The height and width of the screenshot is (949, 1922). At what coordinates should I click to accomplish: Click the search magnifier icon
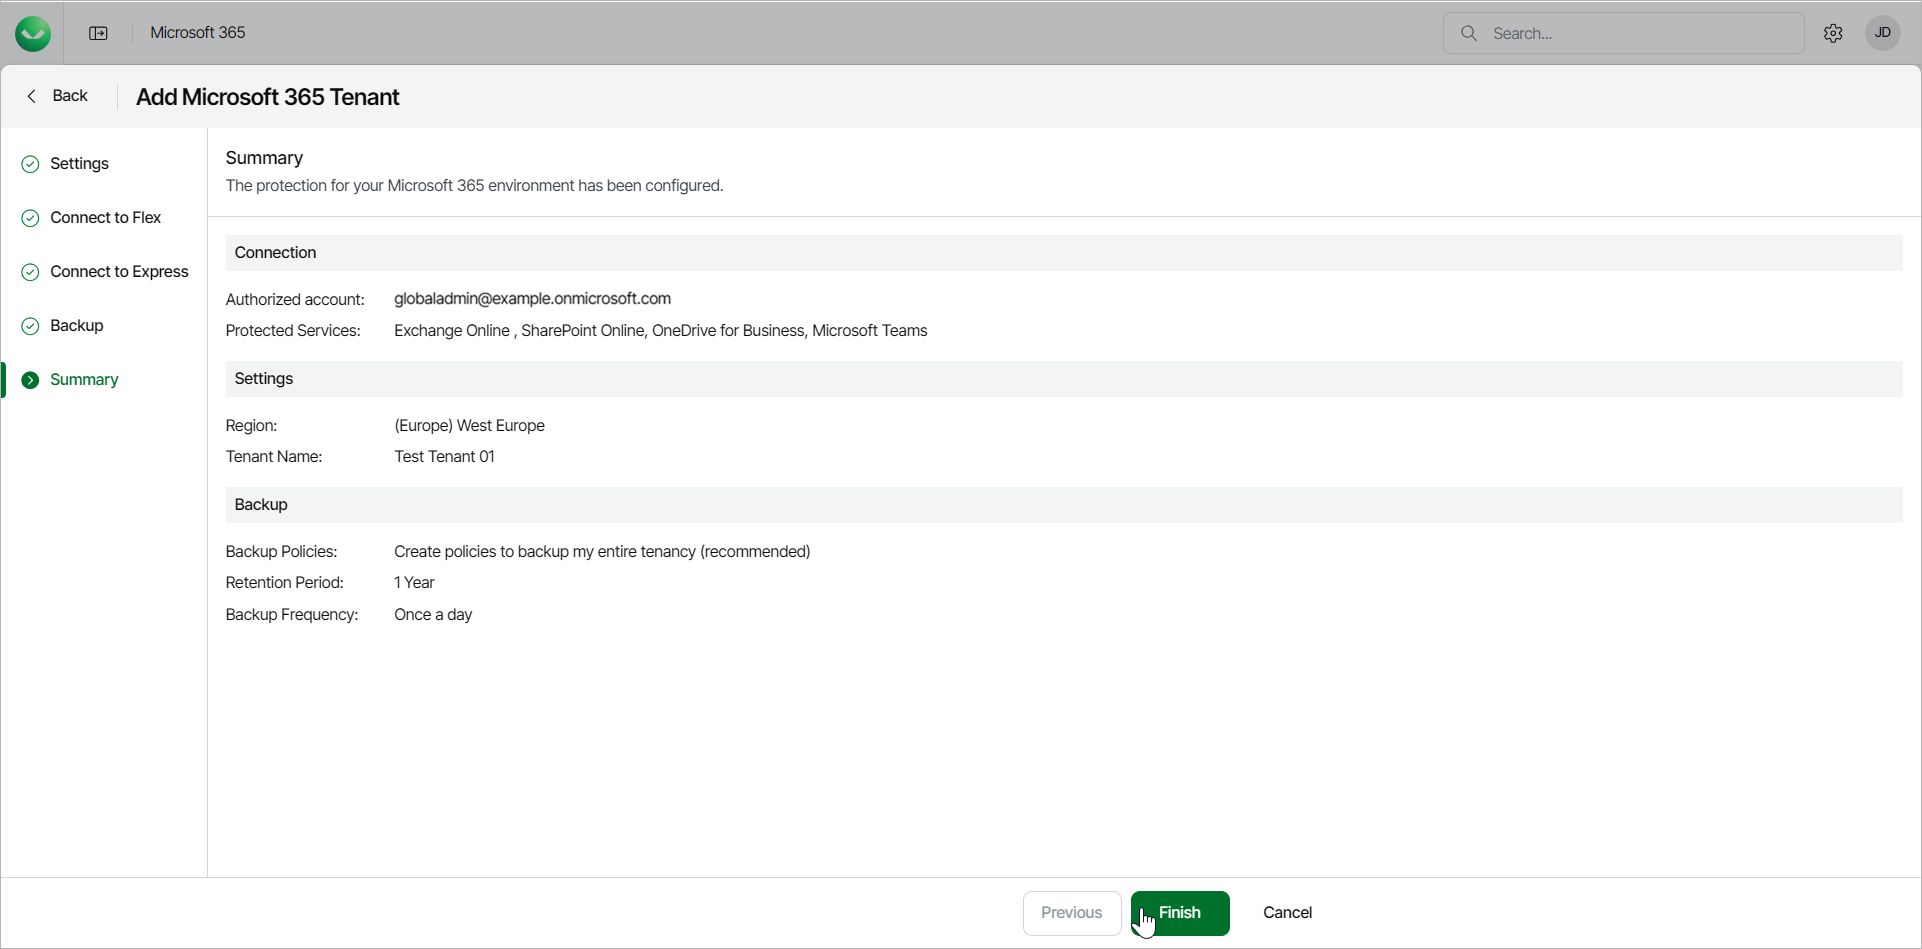1469,33
